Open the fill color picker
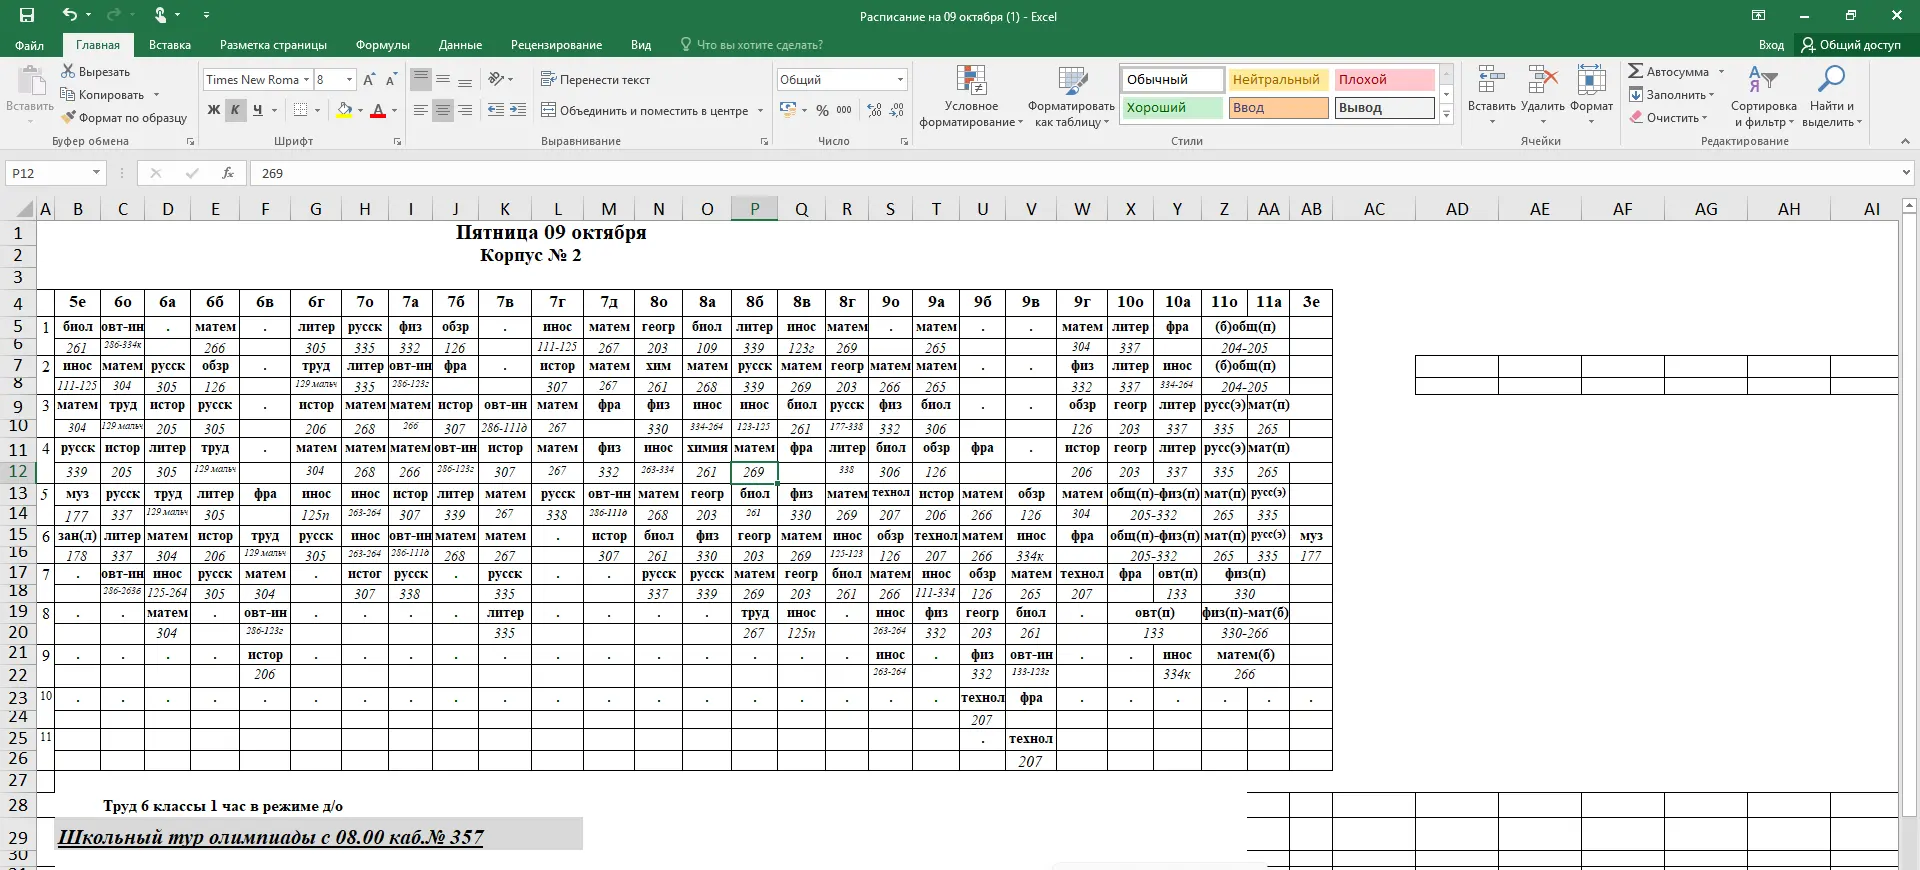 coord(358,110)
